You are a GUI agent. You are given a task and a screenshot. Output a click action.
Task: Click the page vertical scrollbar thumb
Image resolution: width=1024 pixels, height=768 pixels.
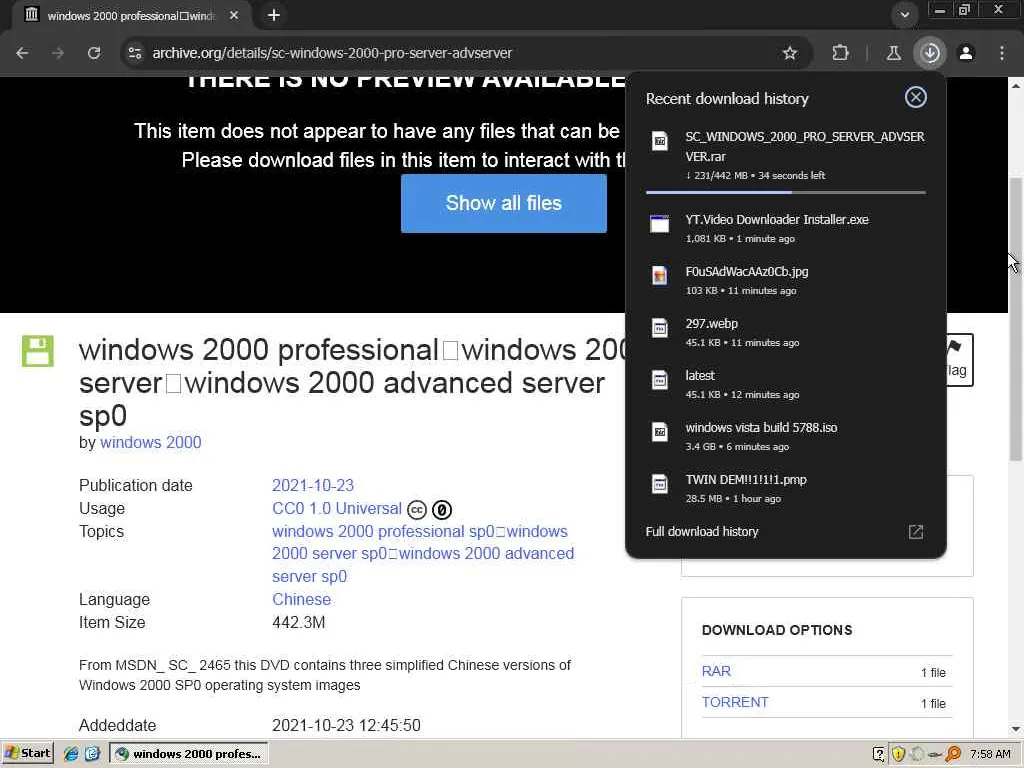pyautogui.click(x=1016, y=319)
